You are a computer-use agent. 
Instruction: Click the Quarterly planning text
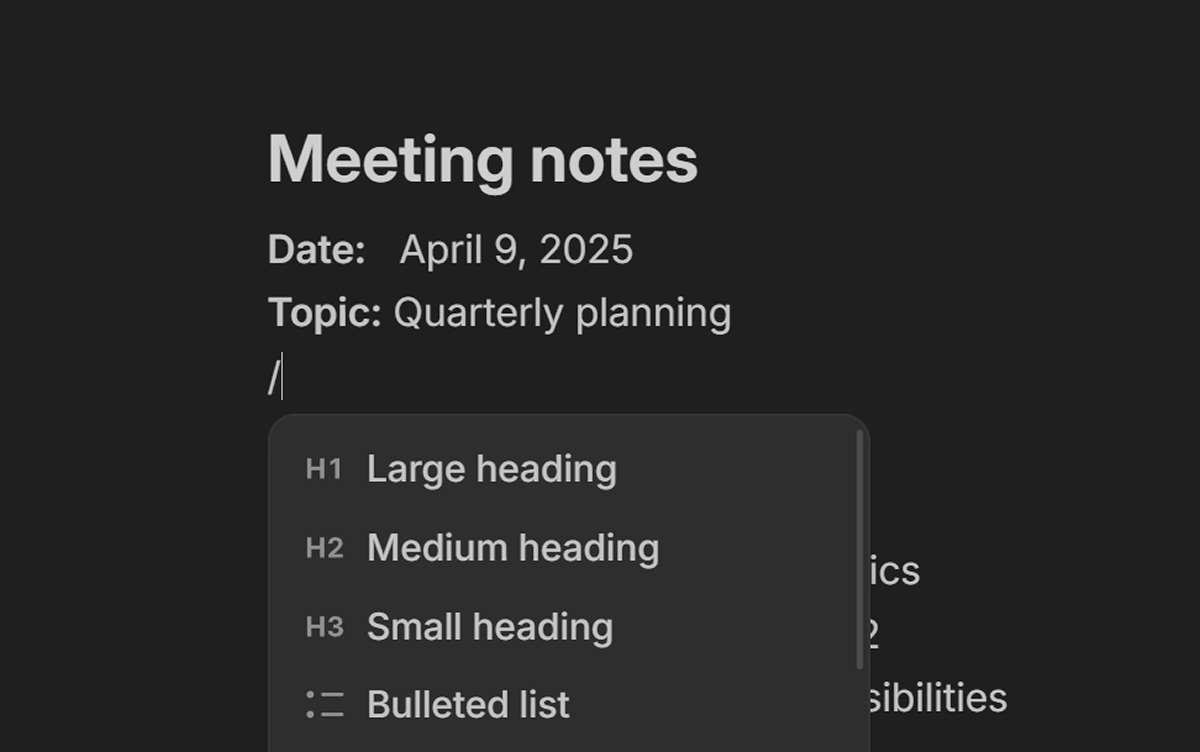coord(562,312)
